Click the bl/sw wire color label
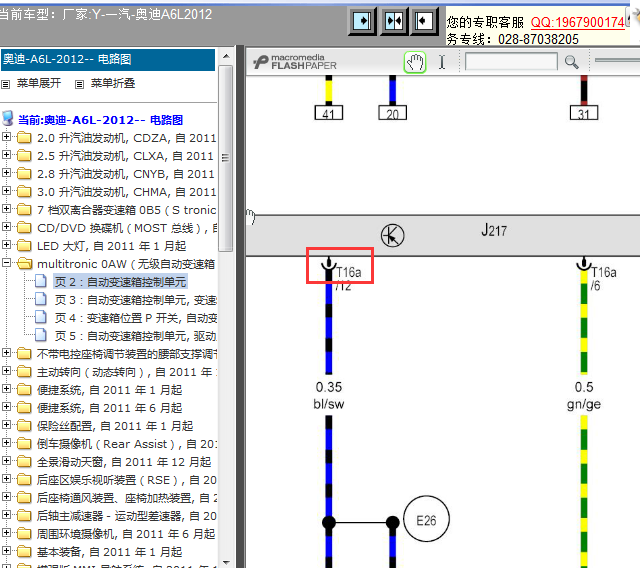 (x=329, y=404)
